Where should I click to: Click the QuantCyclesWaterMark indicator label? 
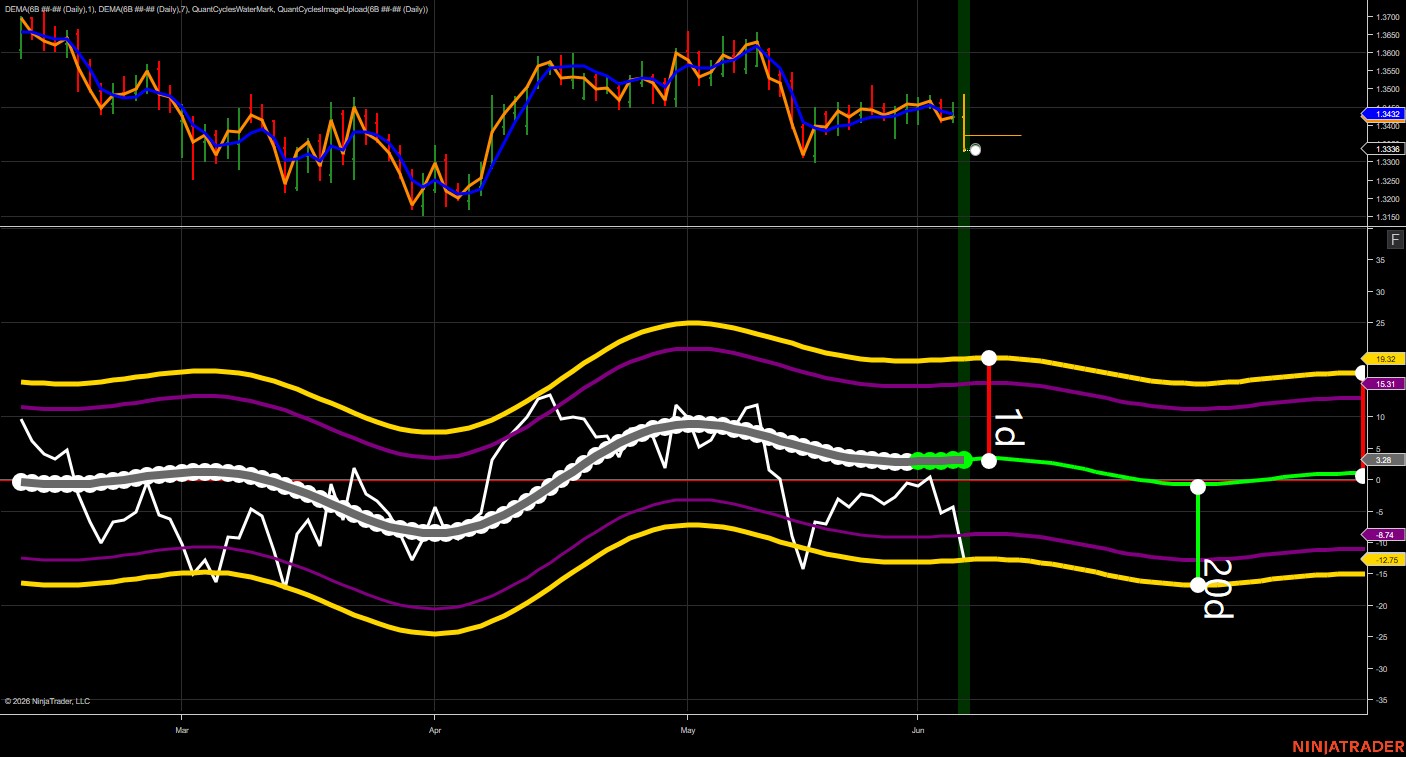click(x=235, y=9)
